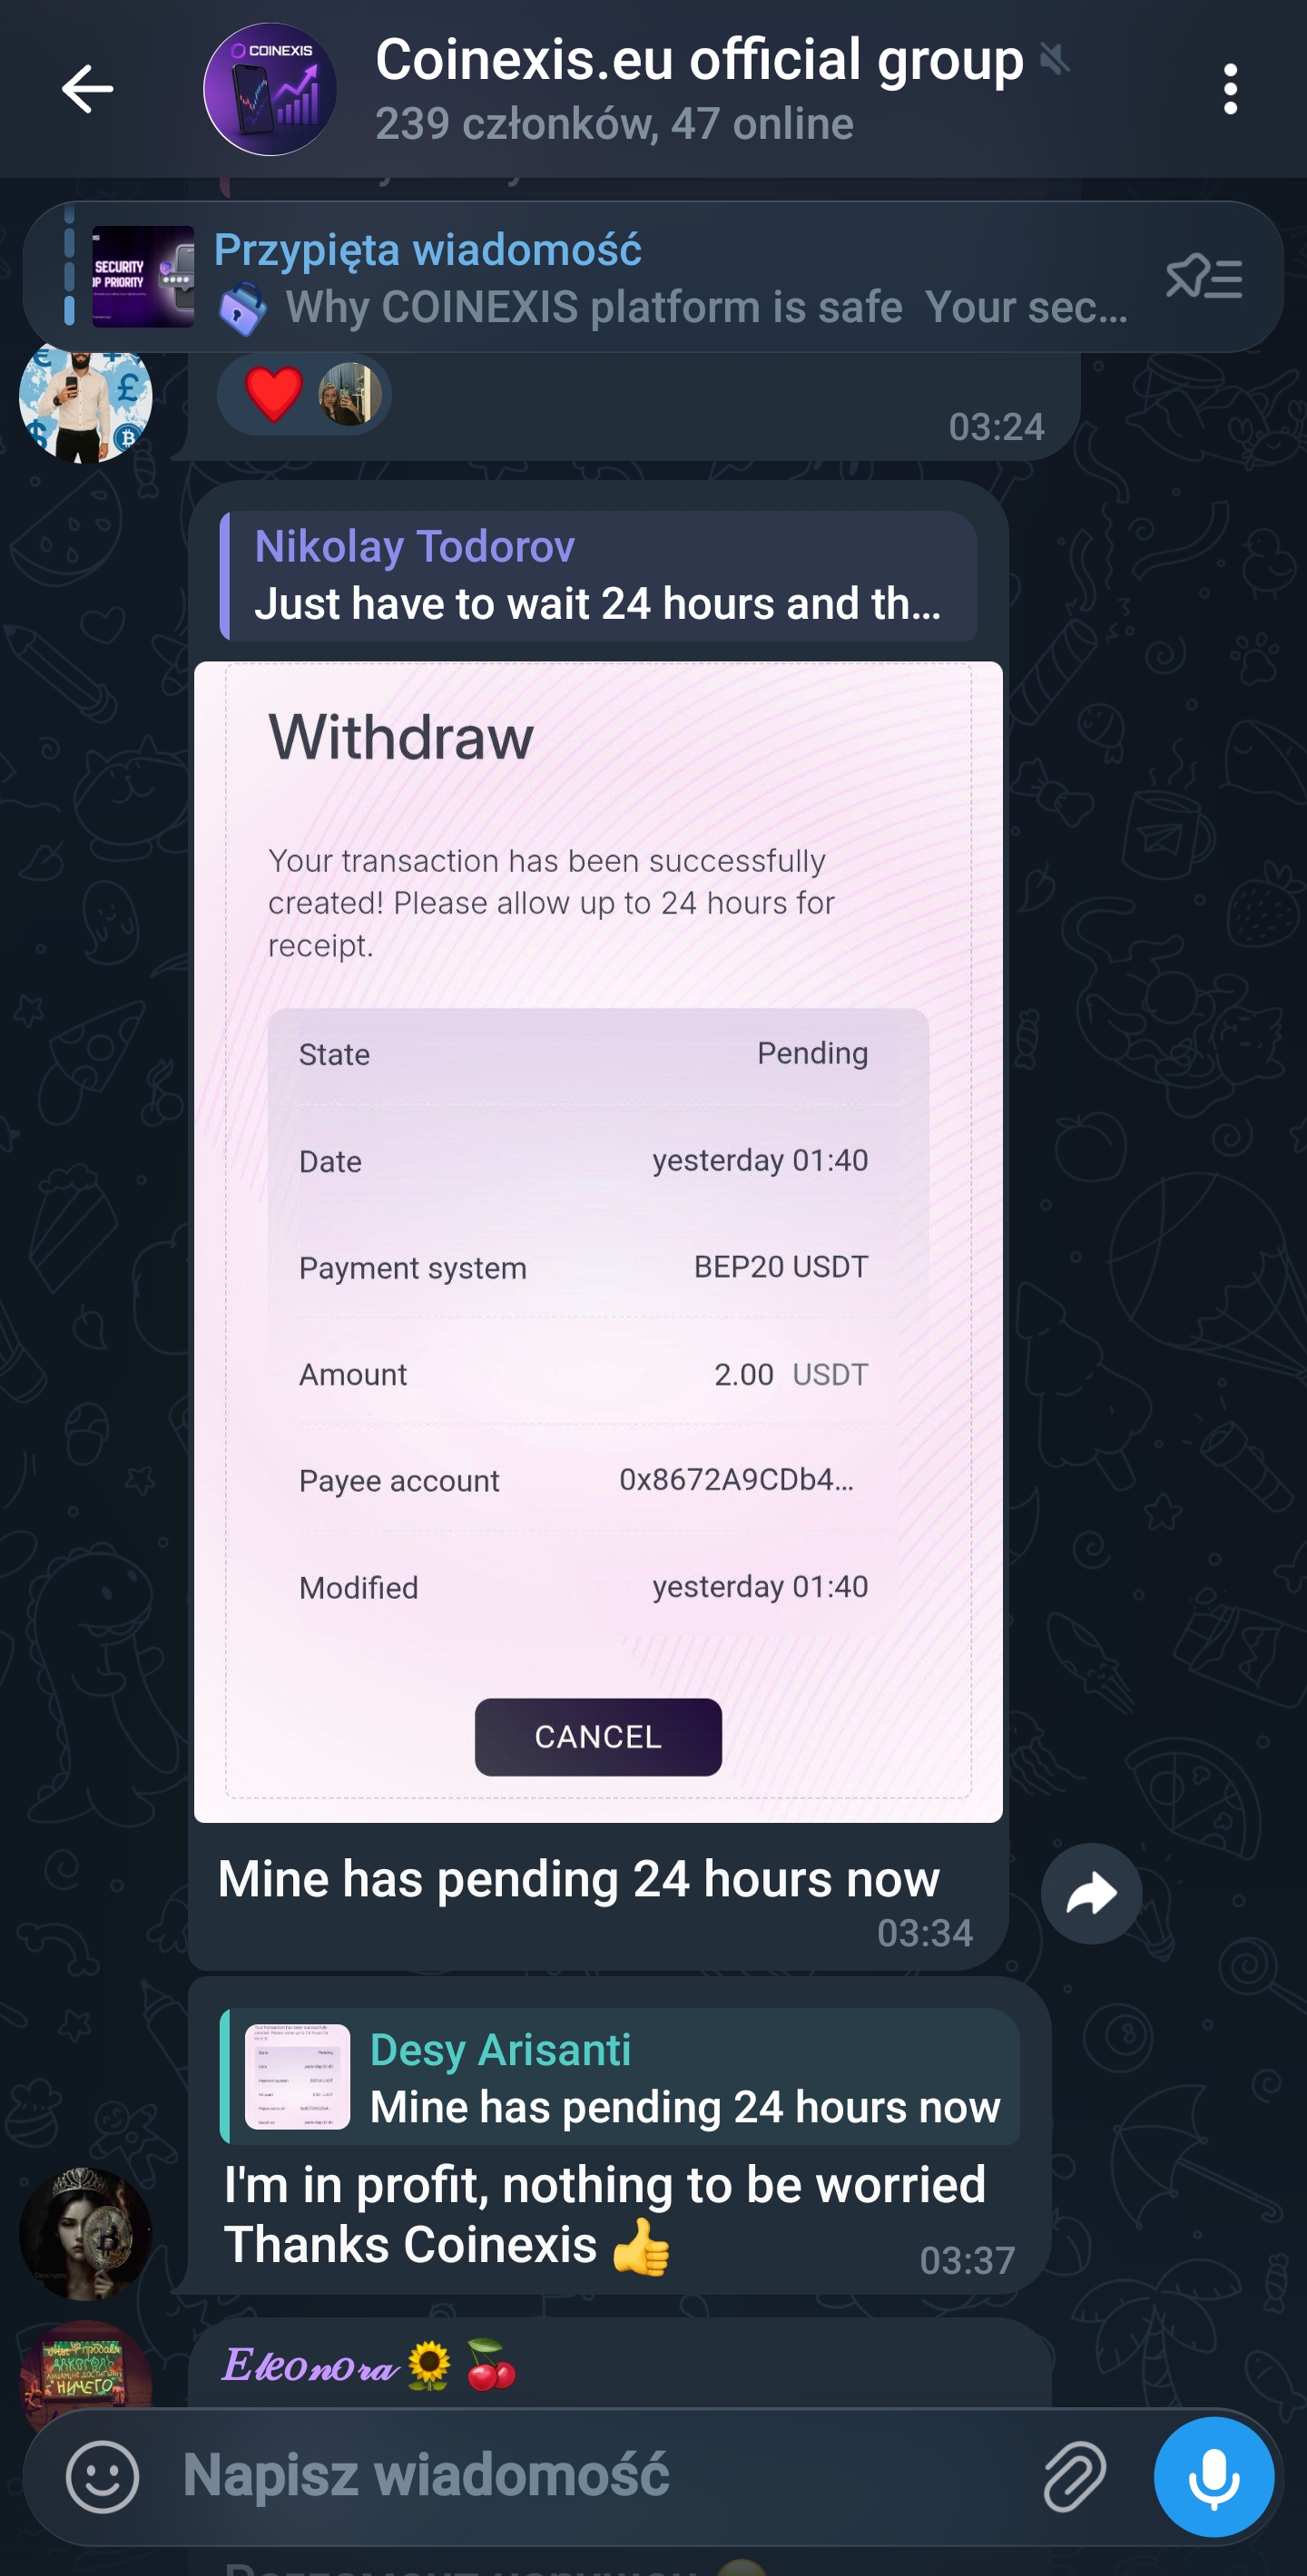Viewport: 1307px width, 2576px height.
Task: Open the avatar of the woman with the bitcoin coin
Action: click(86, 2234)
